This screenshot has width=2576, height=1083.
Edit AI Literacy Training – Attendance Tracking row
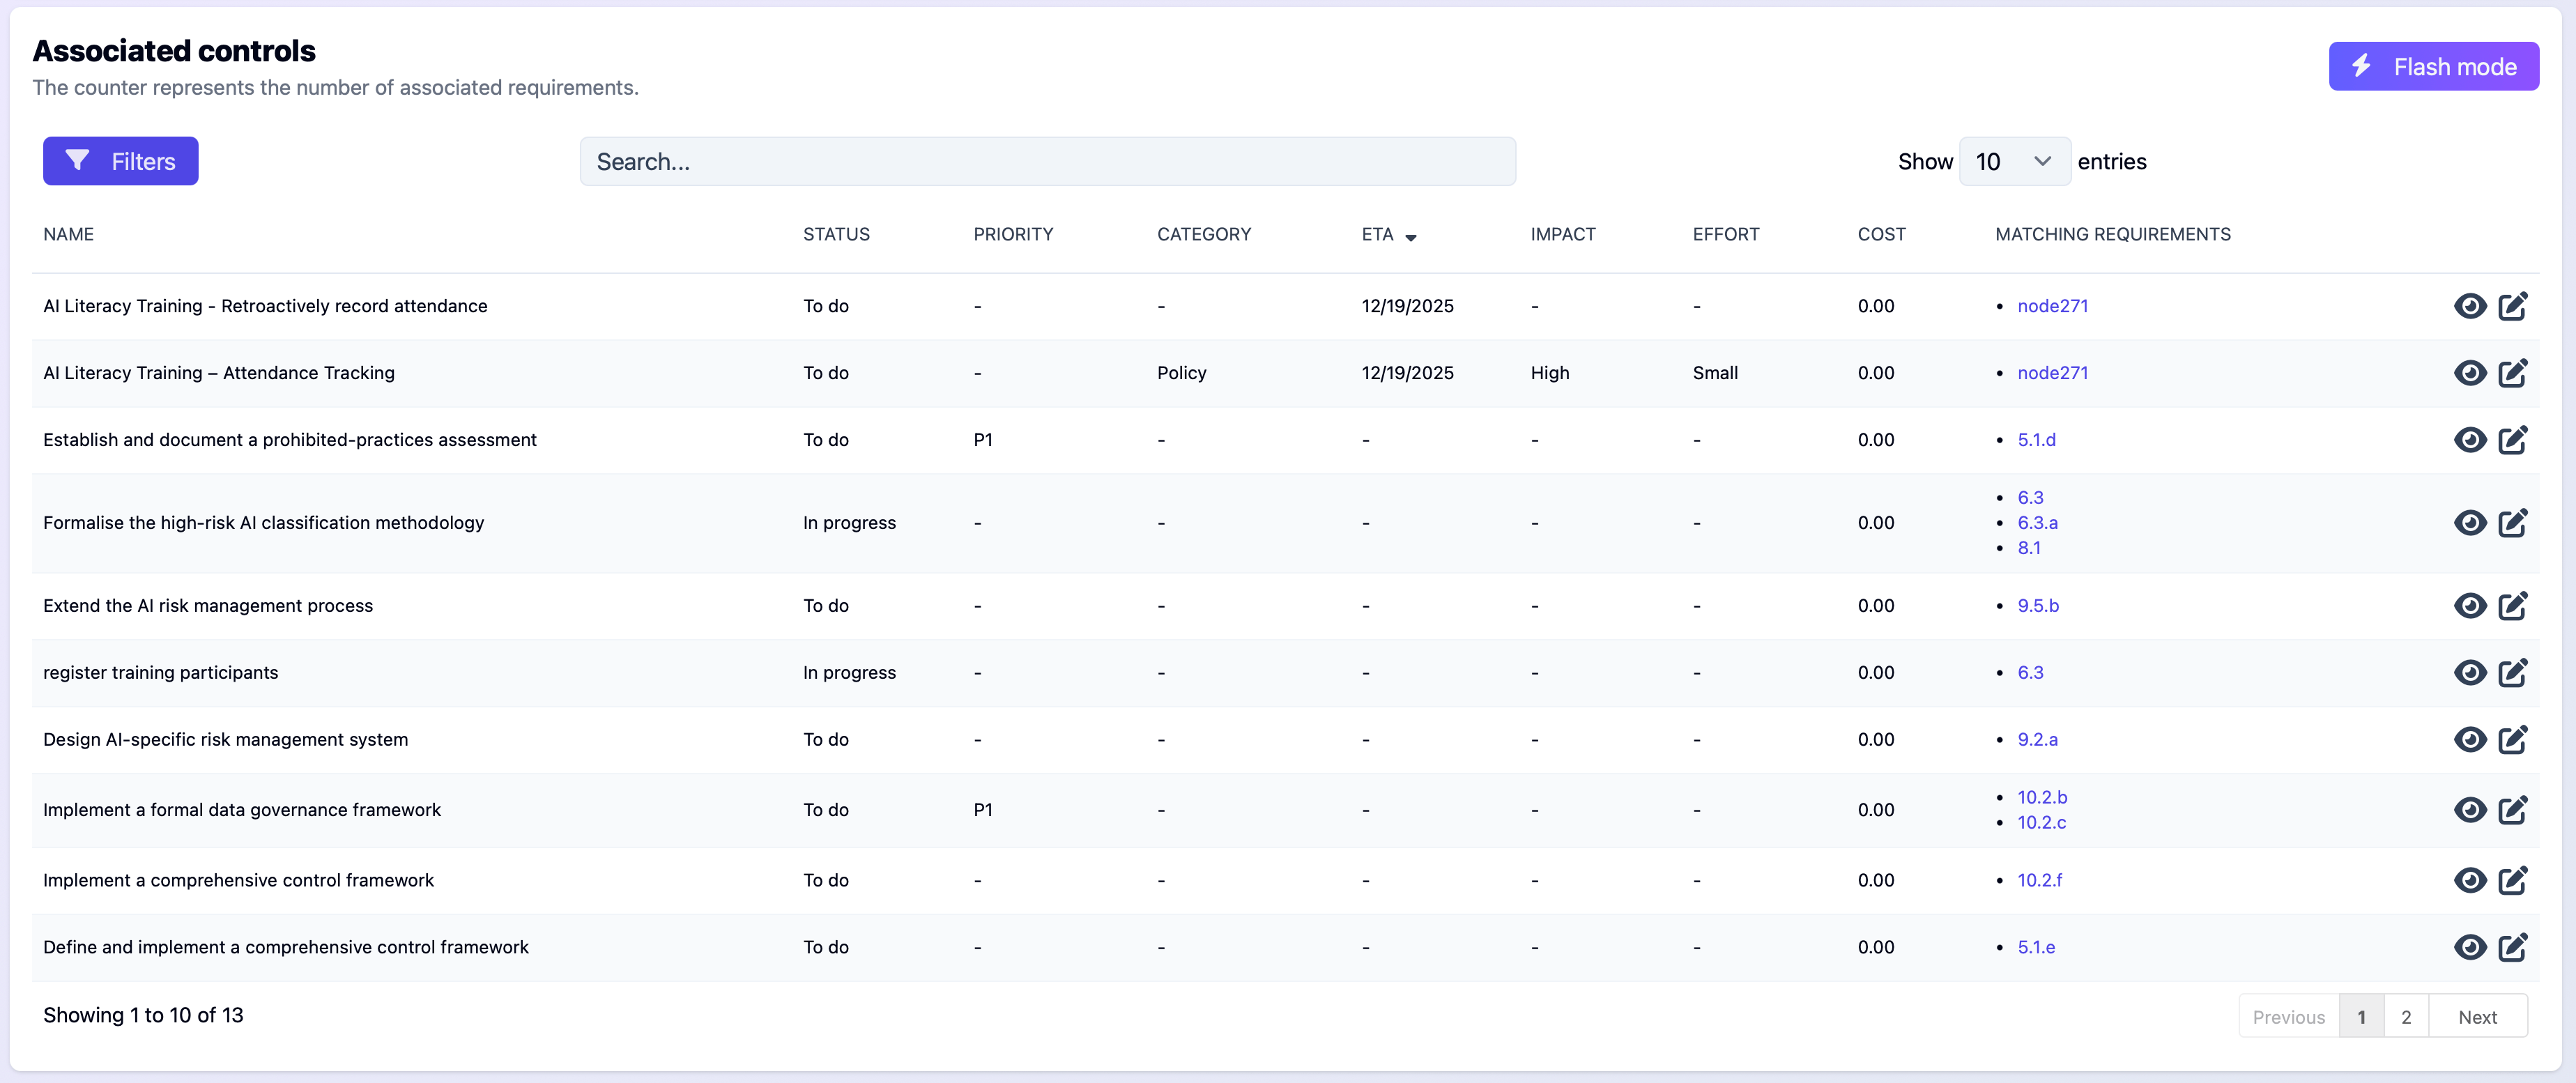[2512, 373]
